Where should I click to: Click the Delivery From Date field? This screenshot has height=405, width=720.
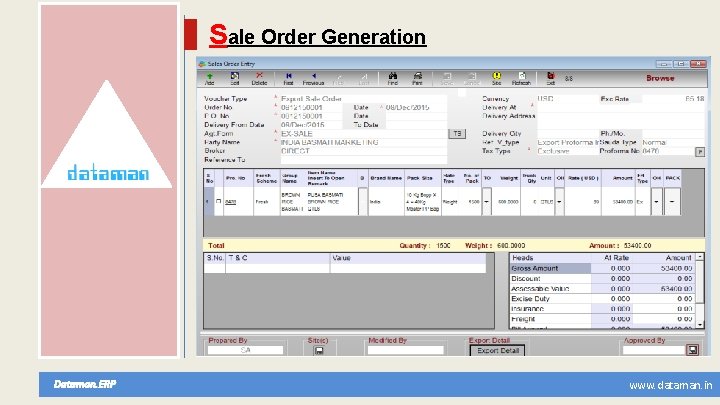pyautogui.click(x=311, y=125)
